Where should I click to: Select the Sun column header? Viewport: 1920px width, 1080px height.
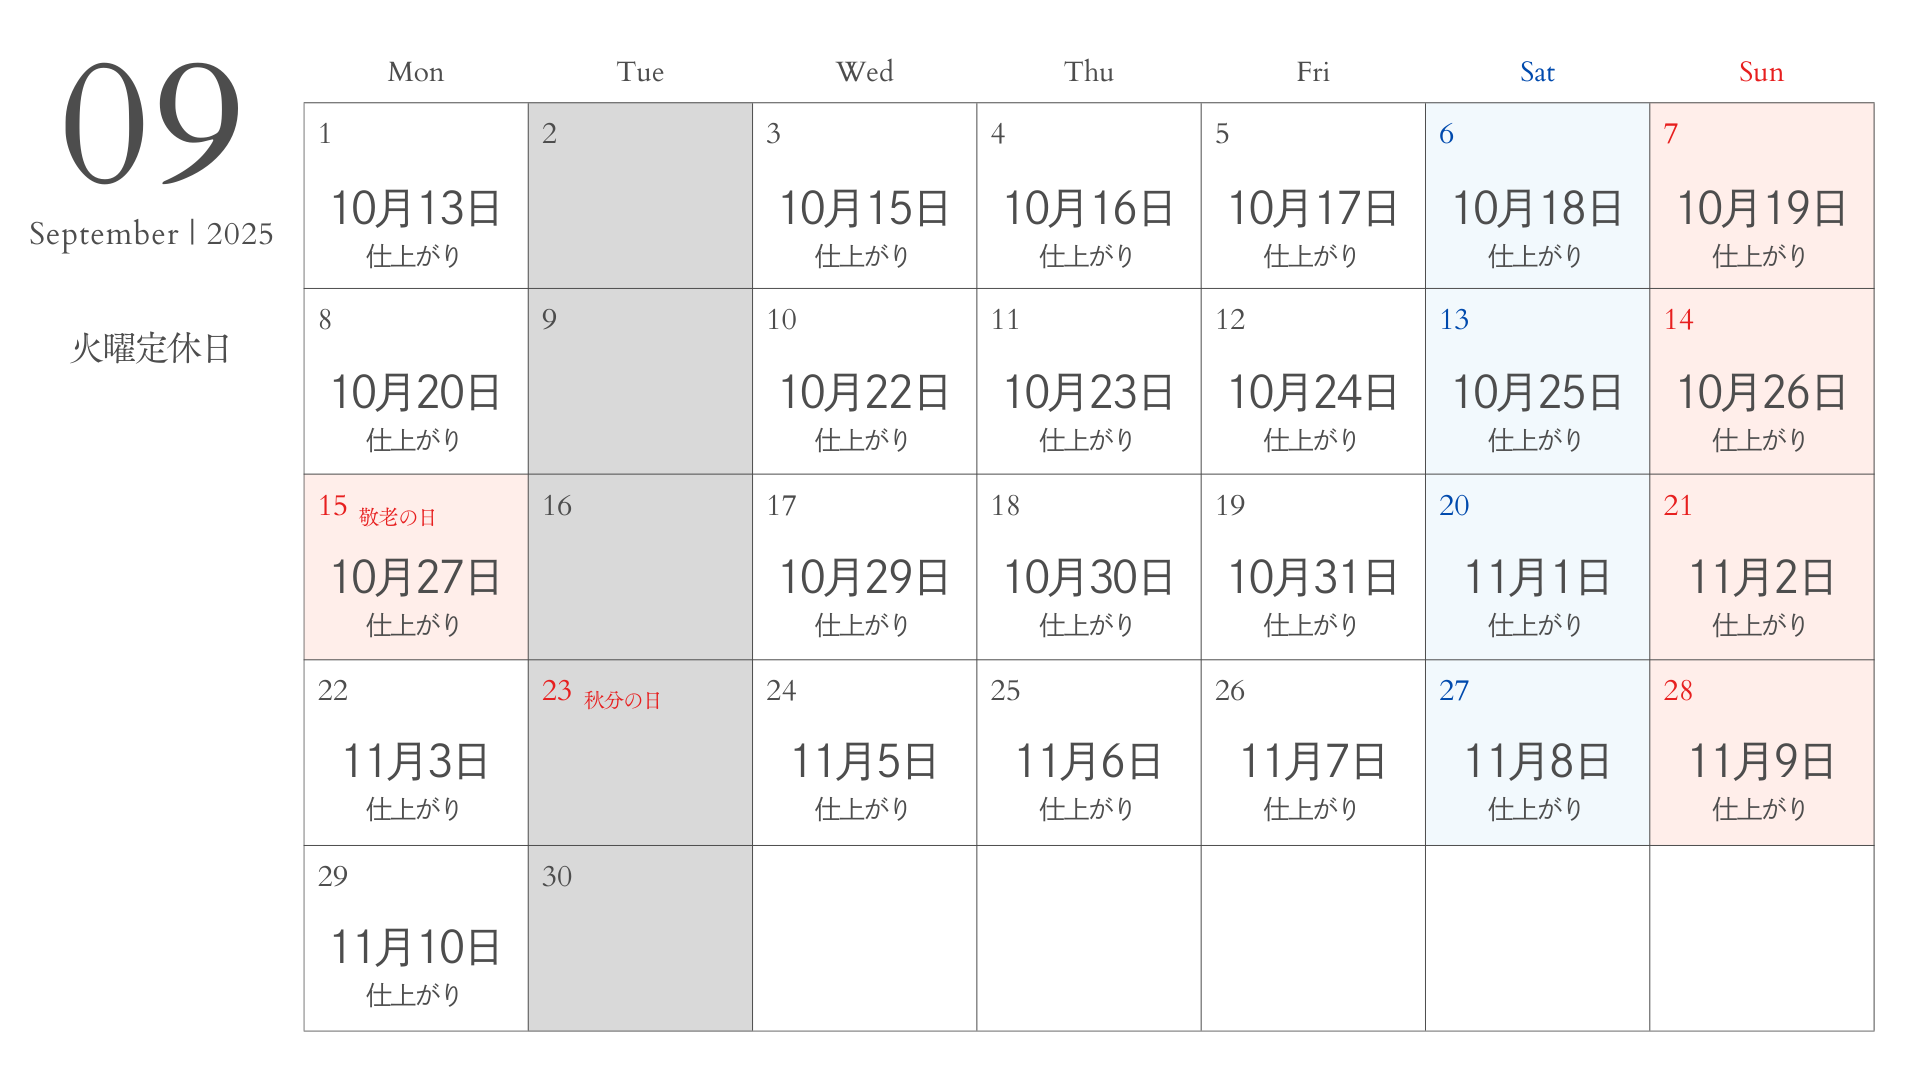click(x=1761, y=72)
